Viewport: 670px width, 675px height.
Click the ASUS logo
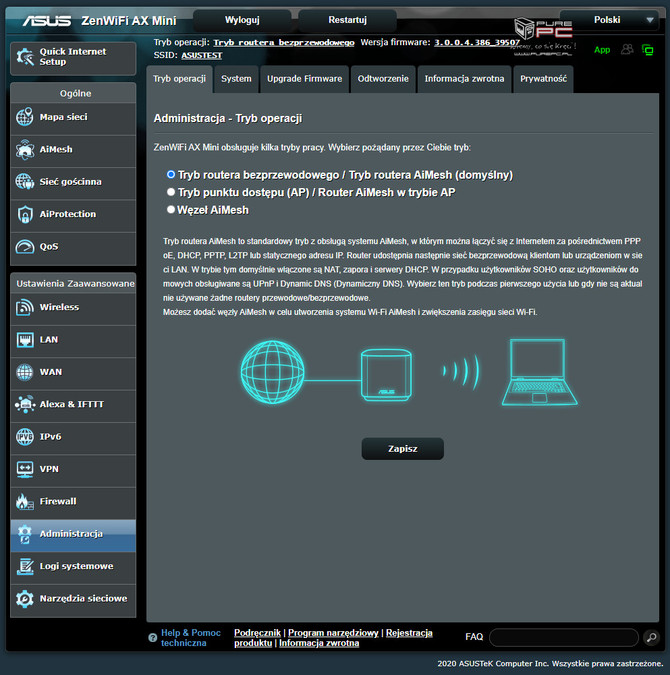pyautogui.click(x=47, y=21)
